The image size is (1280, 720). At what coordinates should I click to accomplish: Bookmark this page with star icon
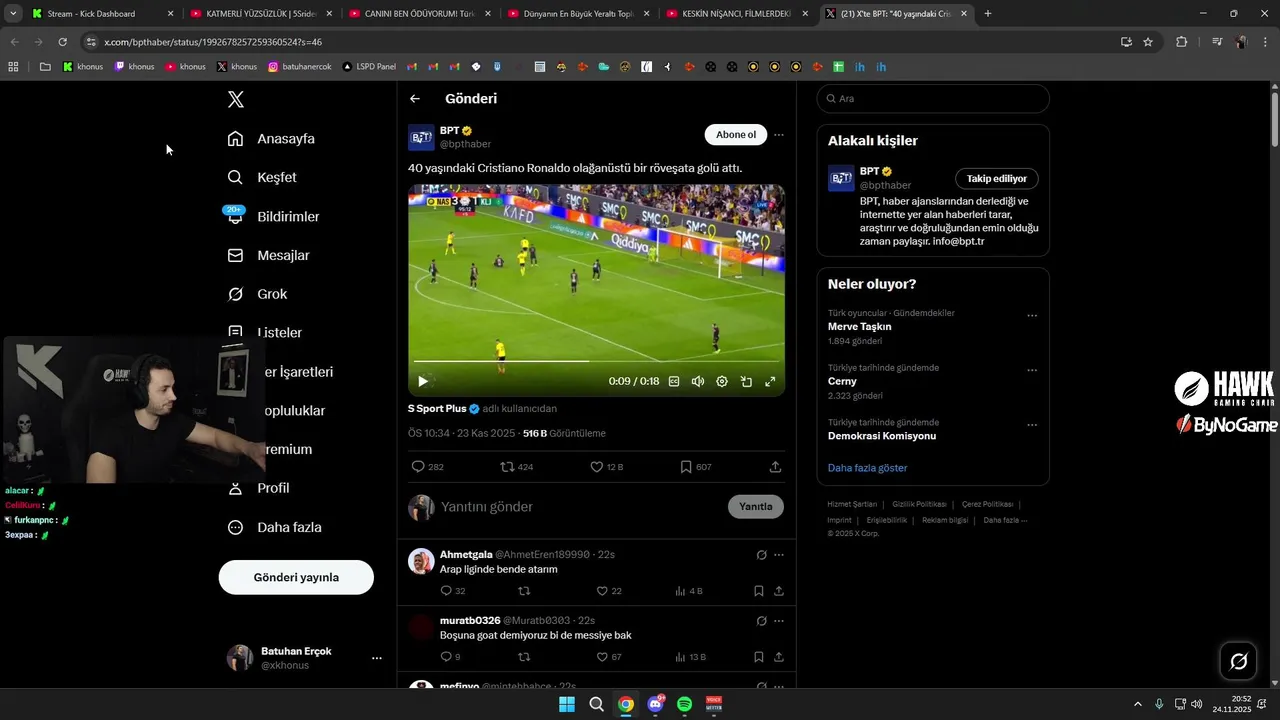[1148, 42]
